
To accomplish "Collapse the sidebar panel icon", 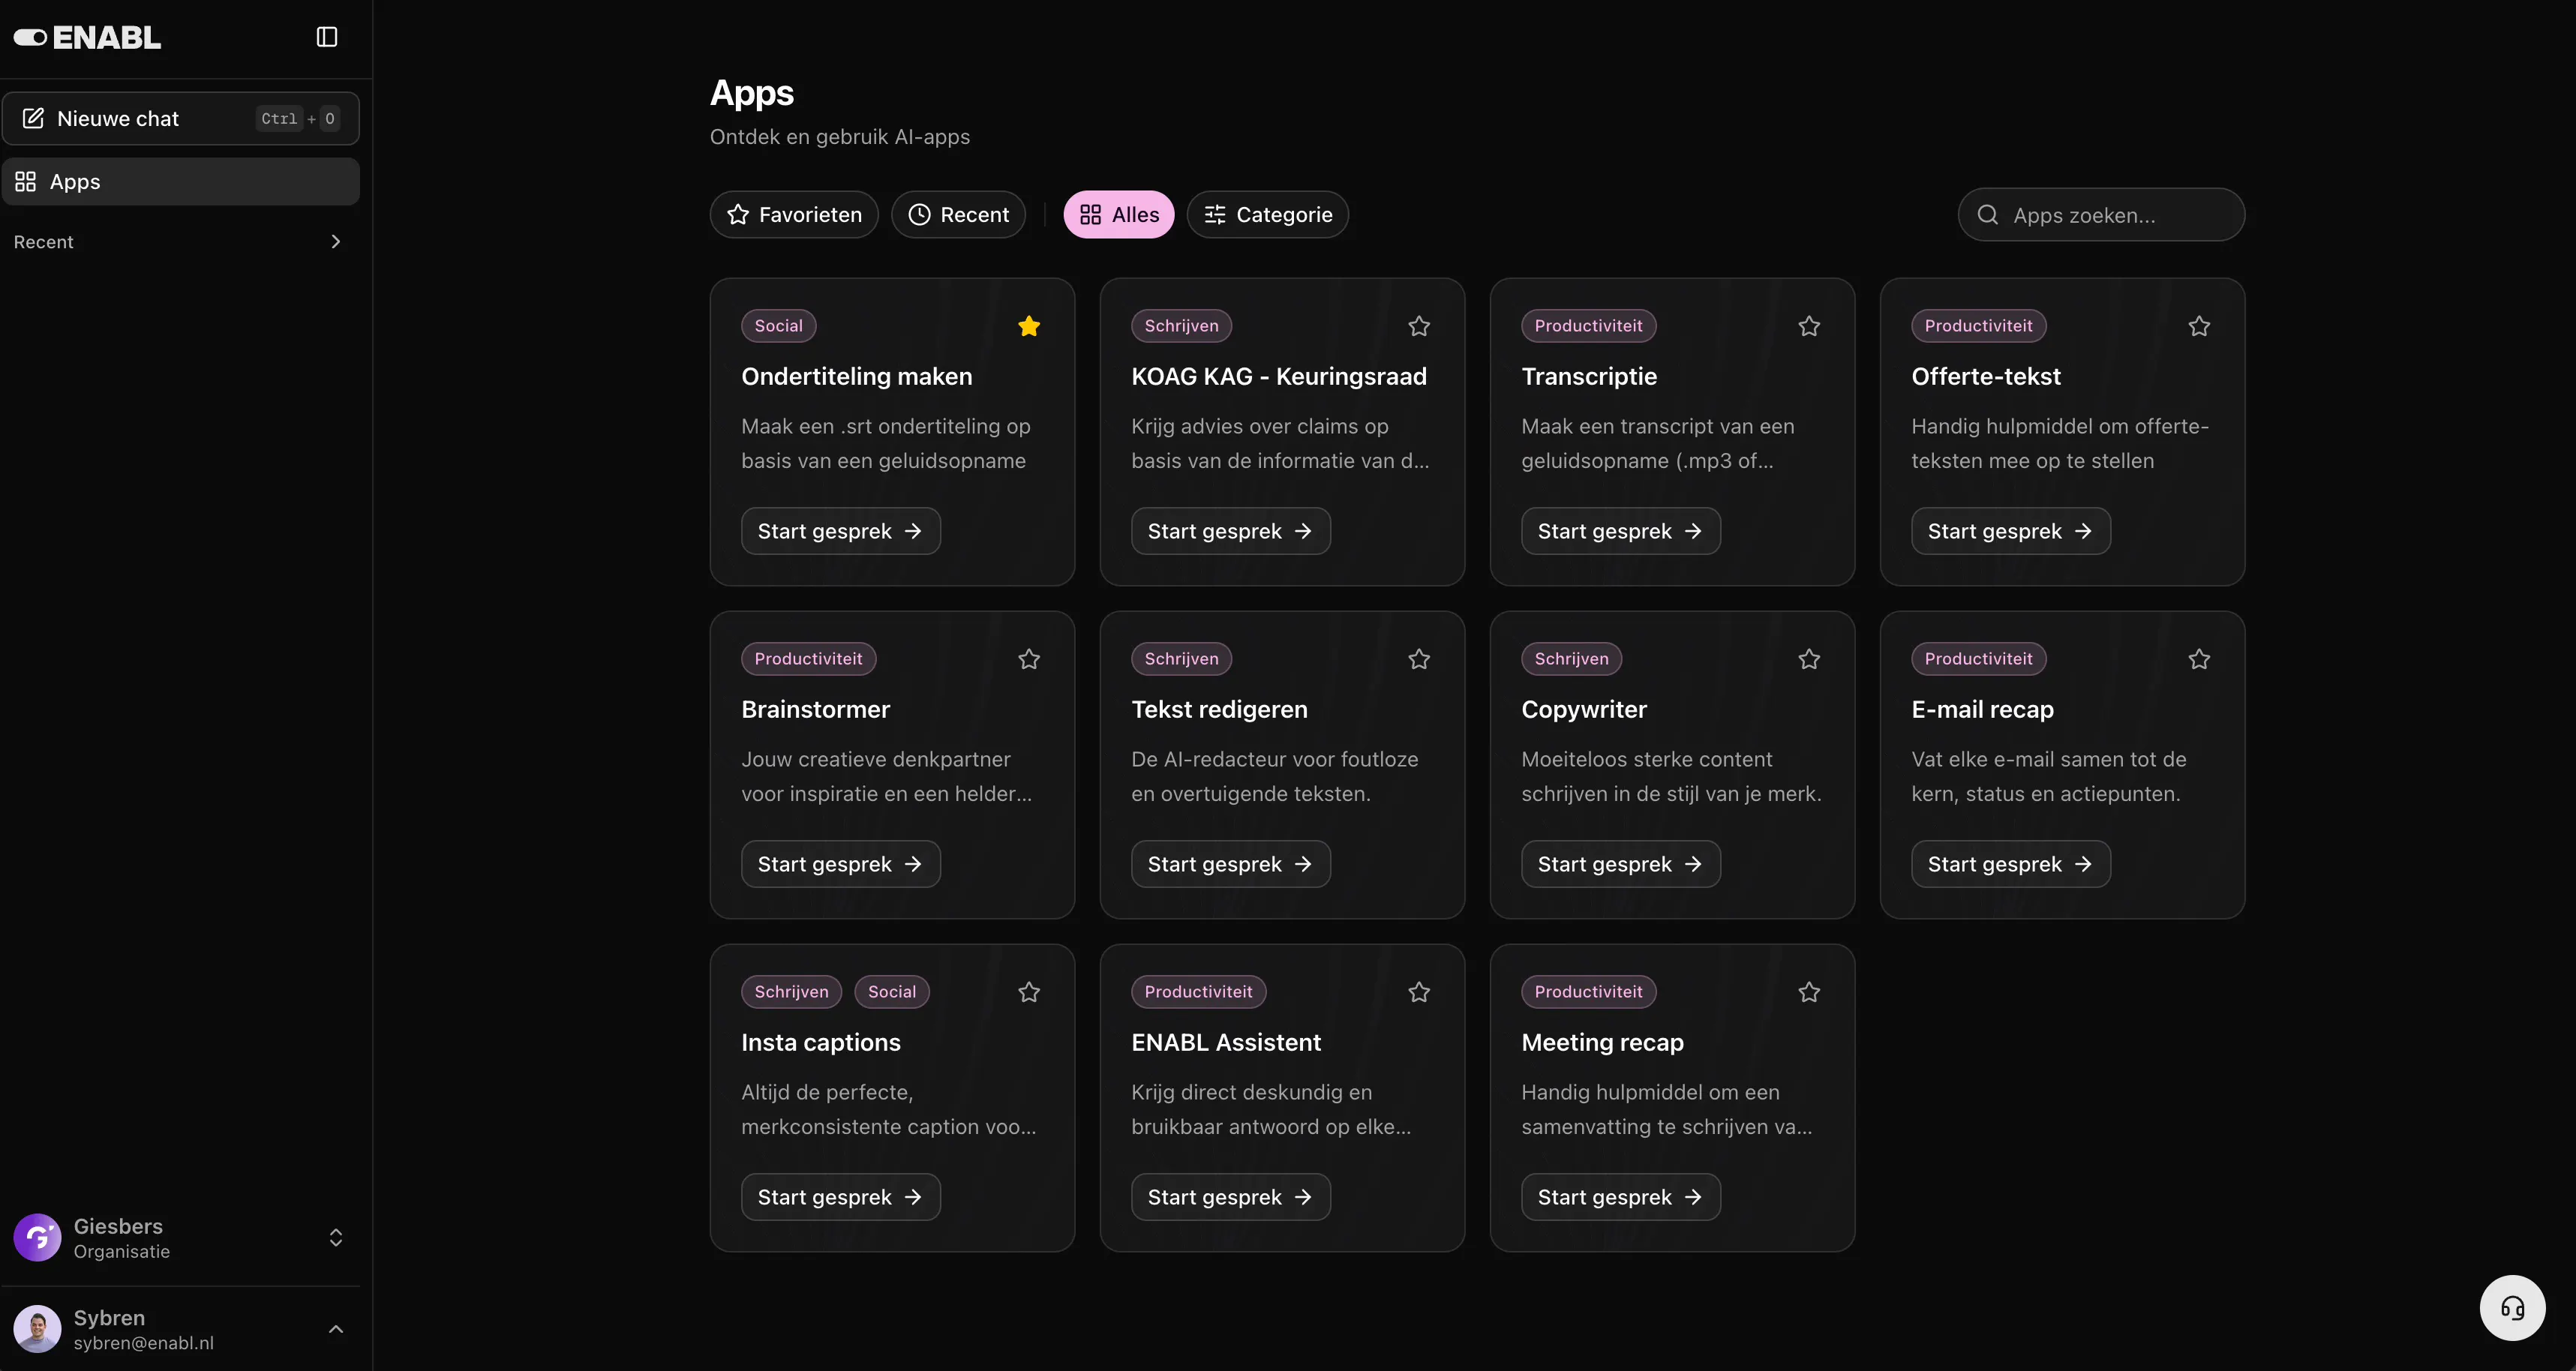I will pos(327,37).
